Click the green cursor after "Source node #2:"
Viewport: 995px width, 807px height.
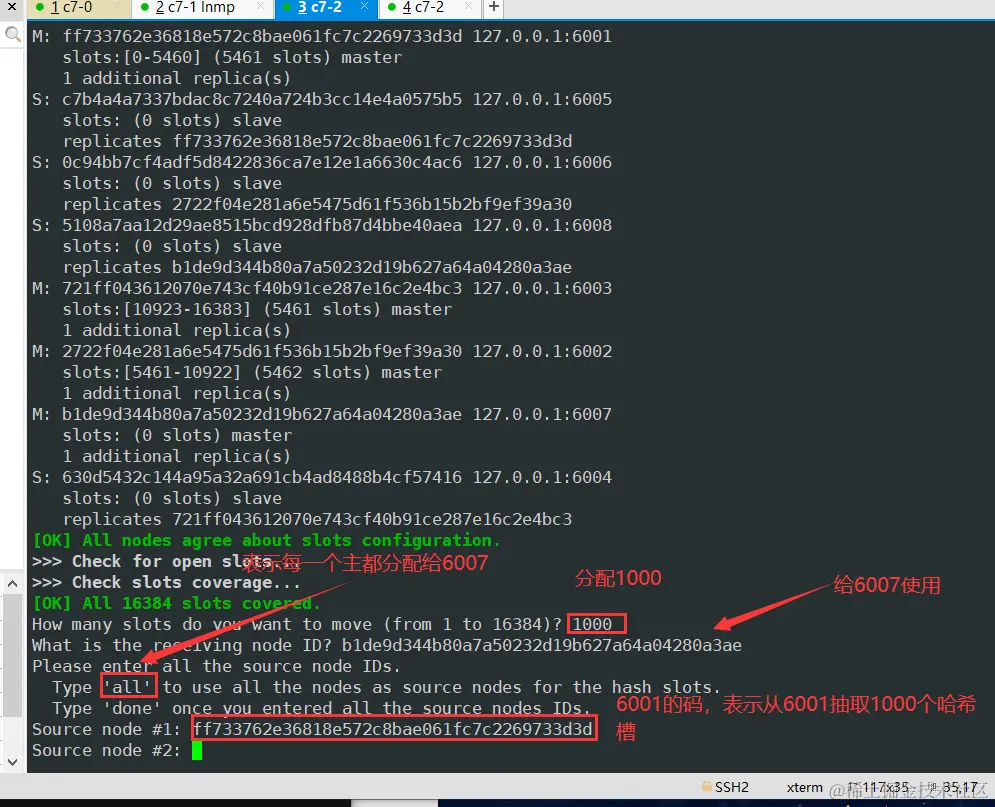pos(197,751)
